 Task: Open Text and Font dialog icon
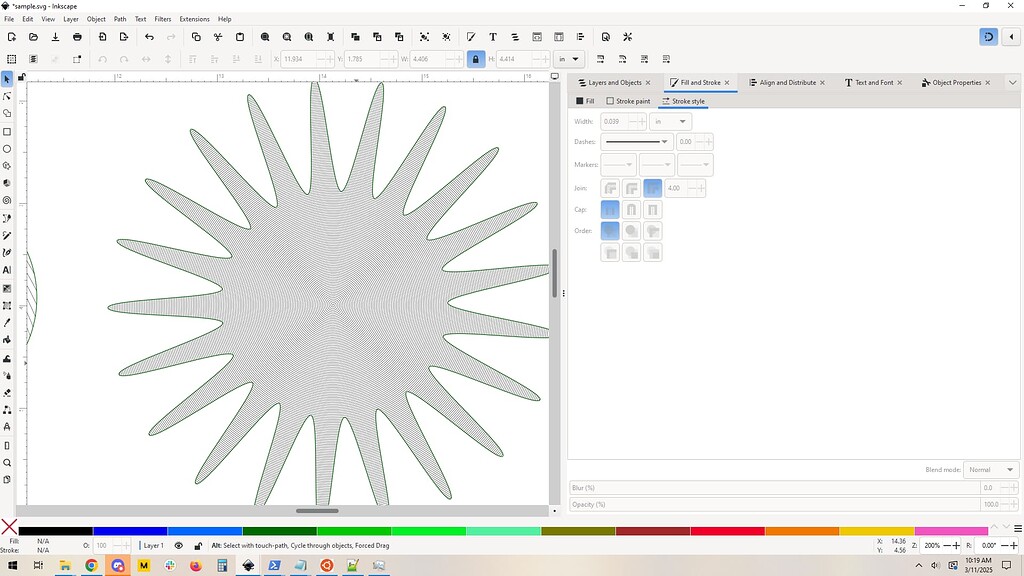point(493,37)
